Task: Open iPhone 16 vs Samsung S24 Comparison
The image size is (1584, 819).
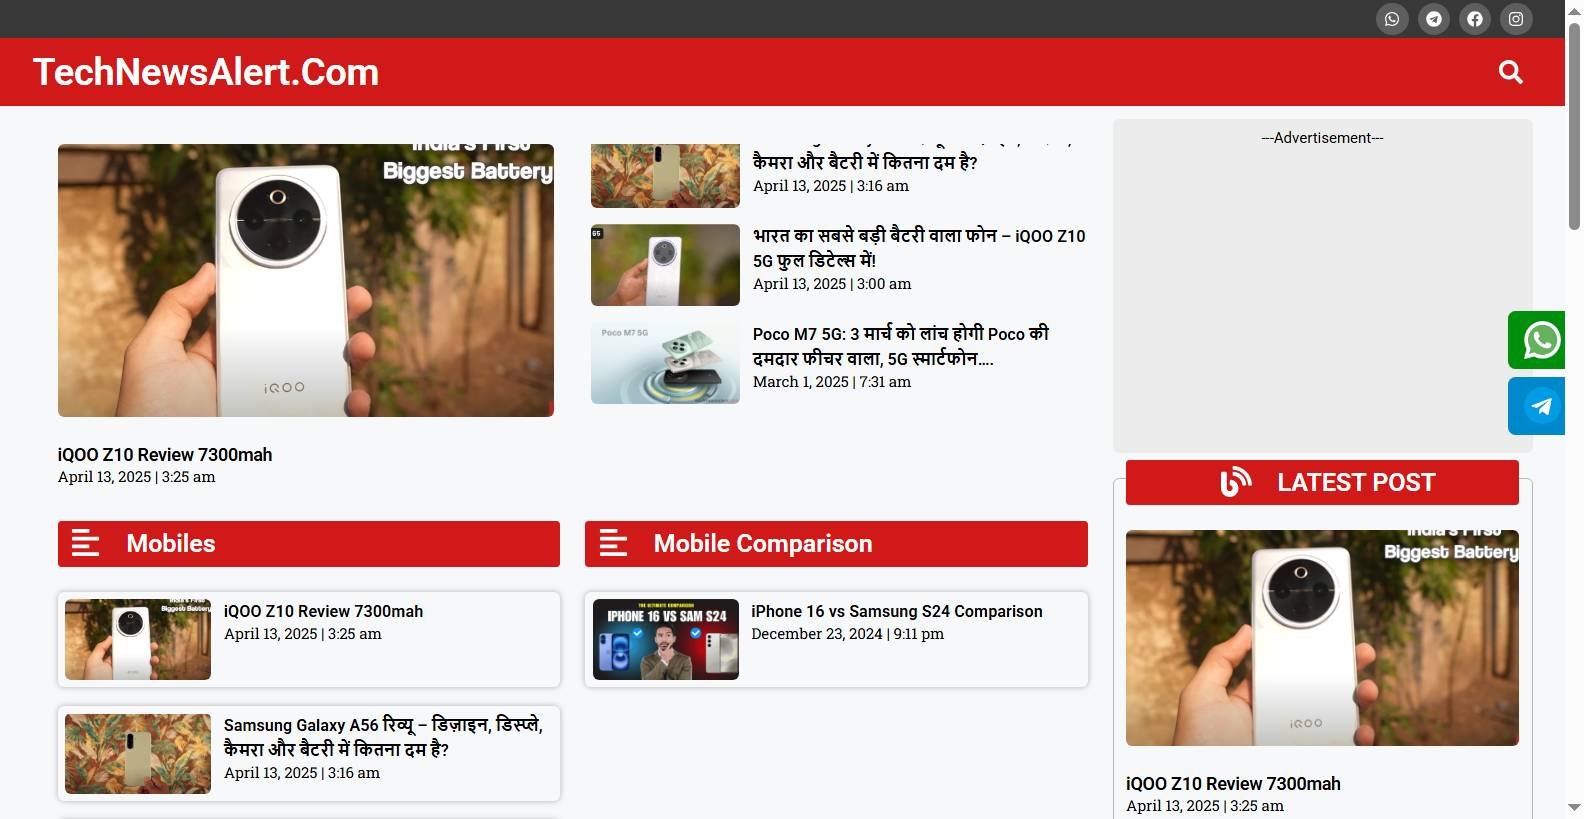Action: click(896, 611)
